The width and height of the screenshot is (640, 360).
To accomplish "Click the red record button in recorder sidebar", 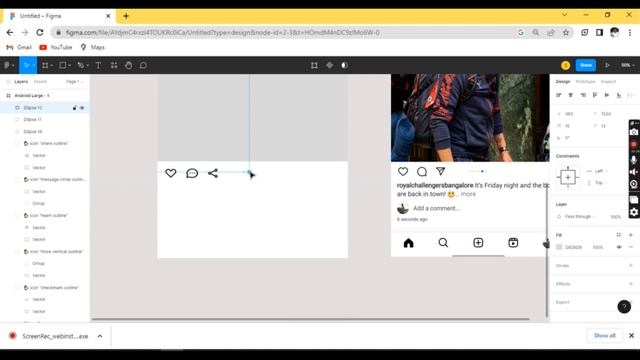I will pyautogui.click(x=634, y=144).
